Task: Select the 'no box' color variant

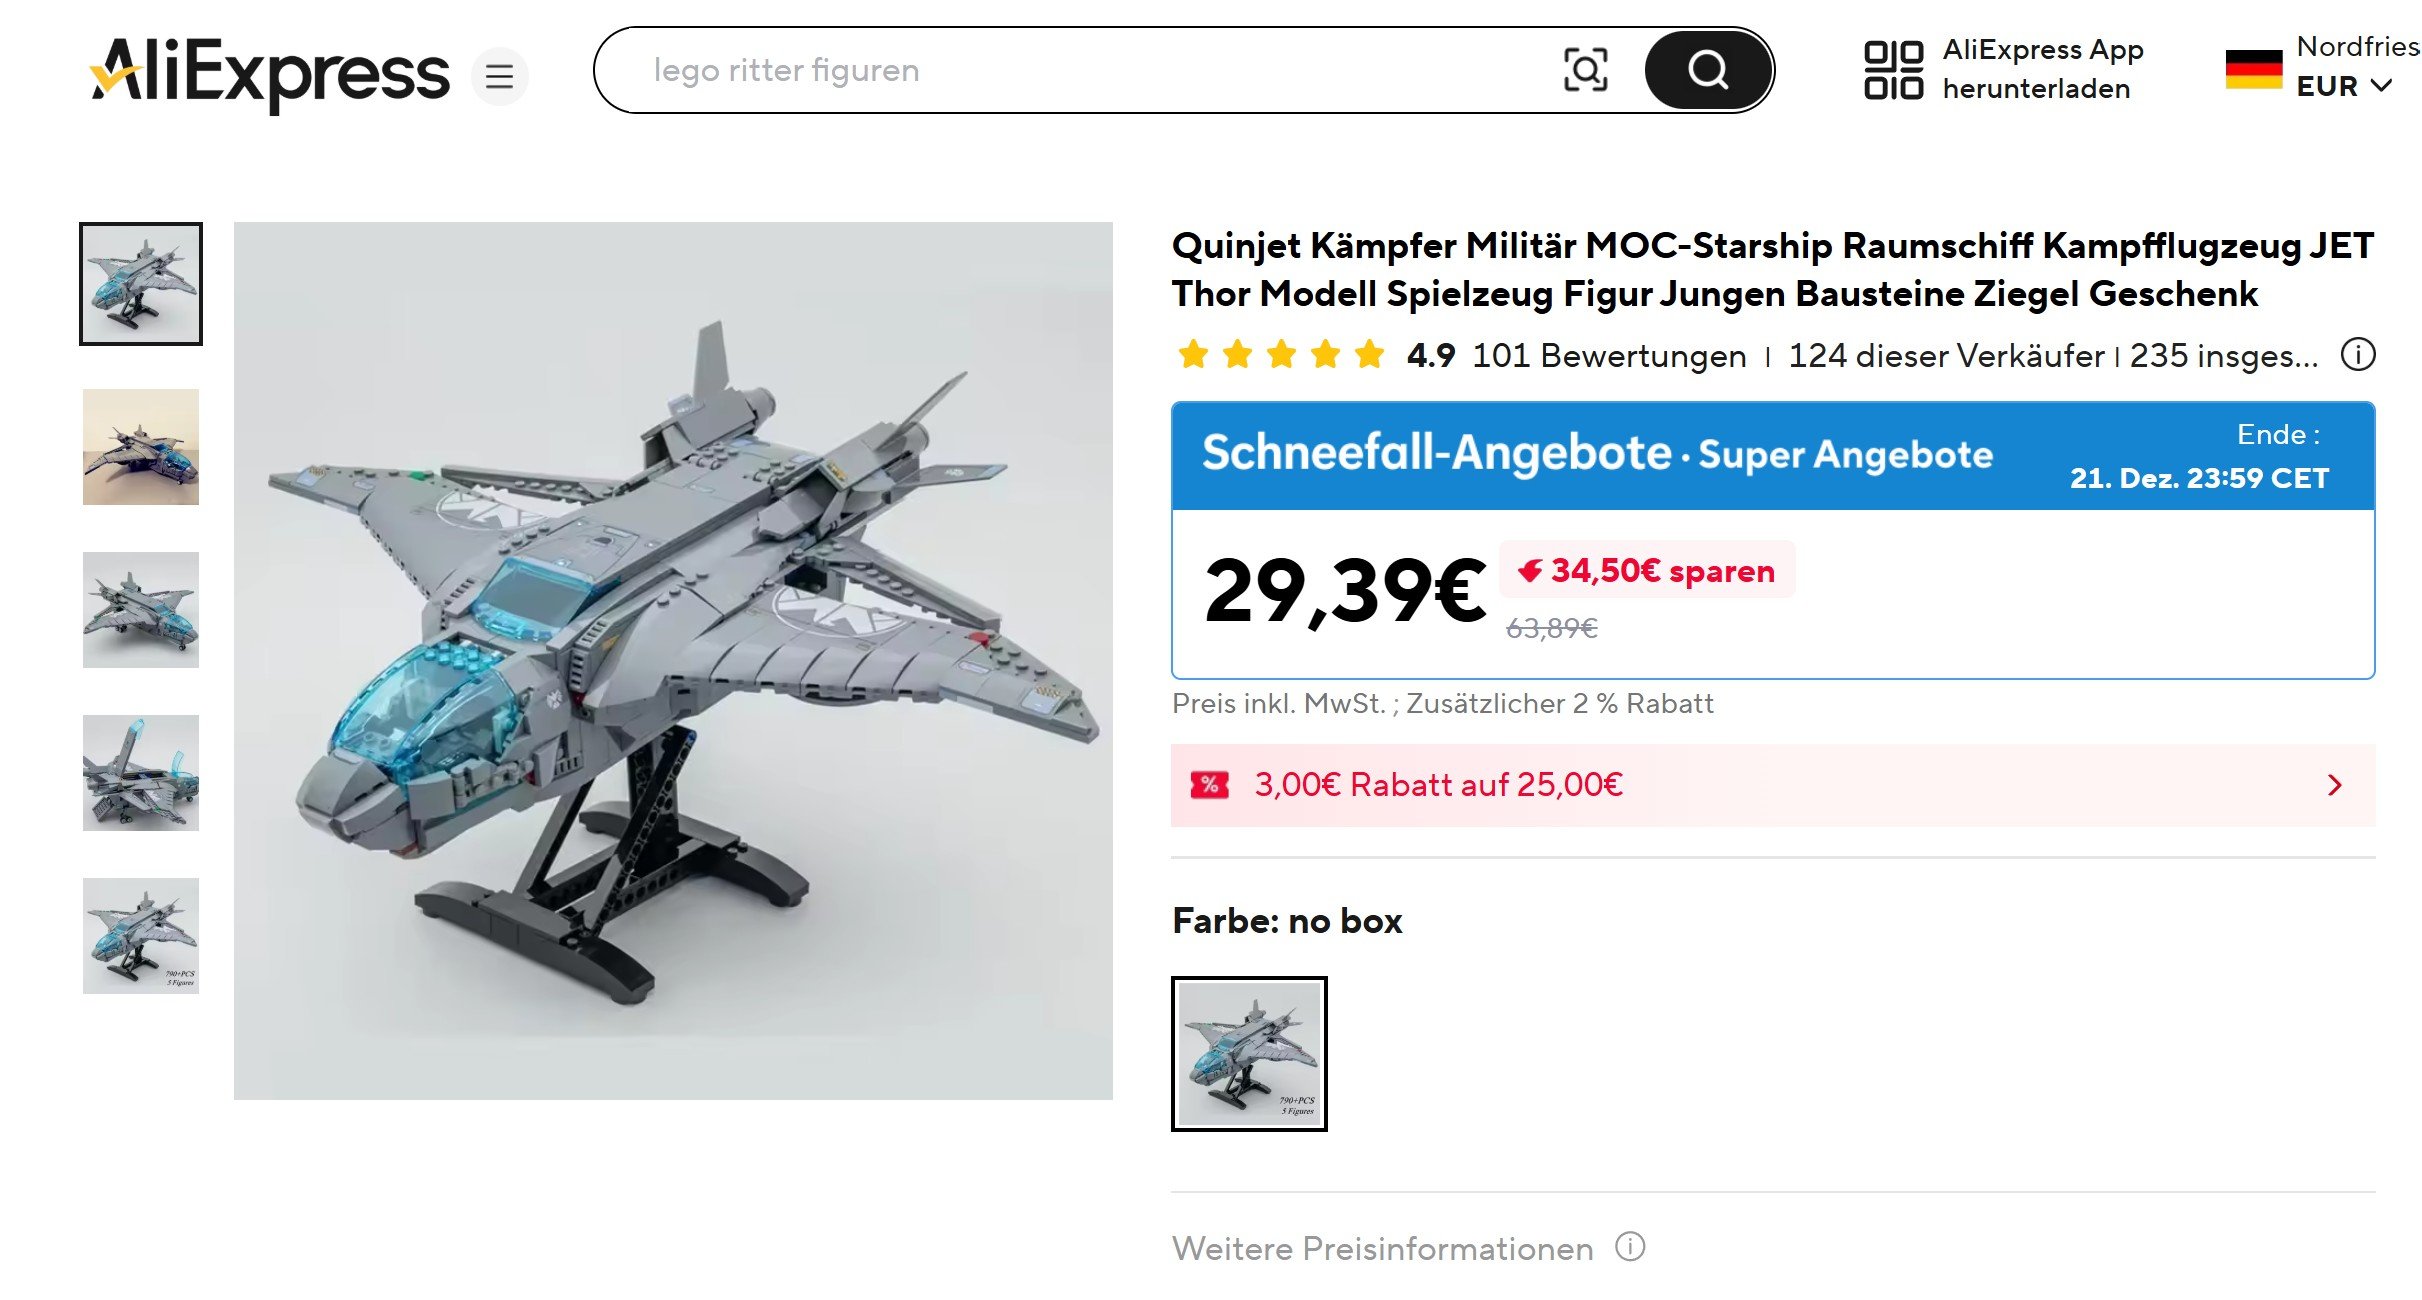Action: (x=1249, y=1054)
